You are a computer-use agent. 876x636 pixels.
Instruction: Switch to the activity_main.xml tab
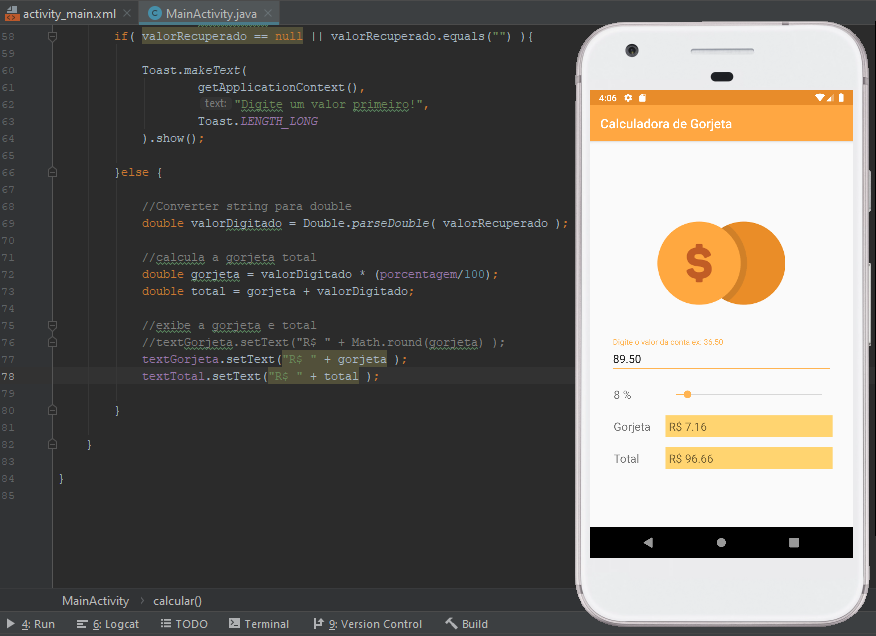pyautogui.click(x=60, y=15)
